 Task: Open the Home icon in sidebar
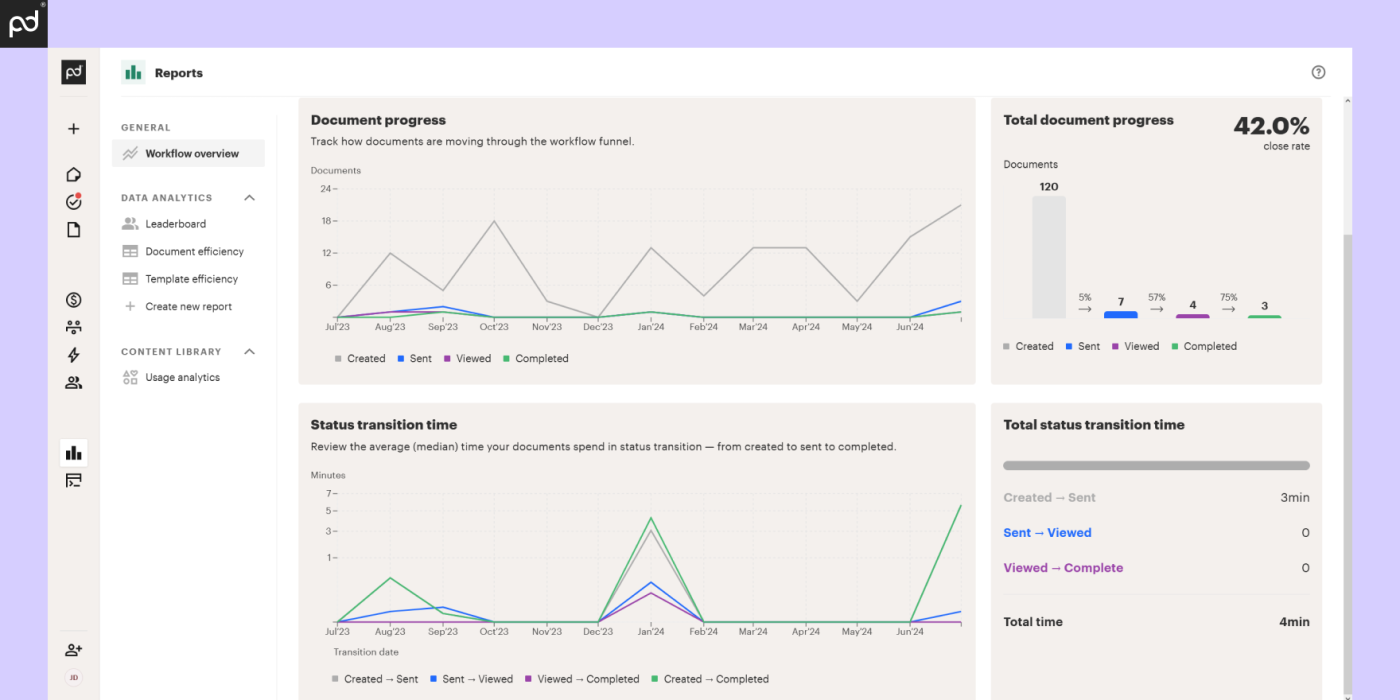point(73,175)
